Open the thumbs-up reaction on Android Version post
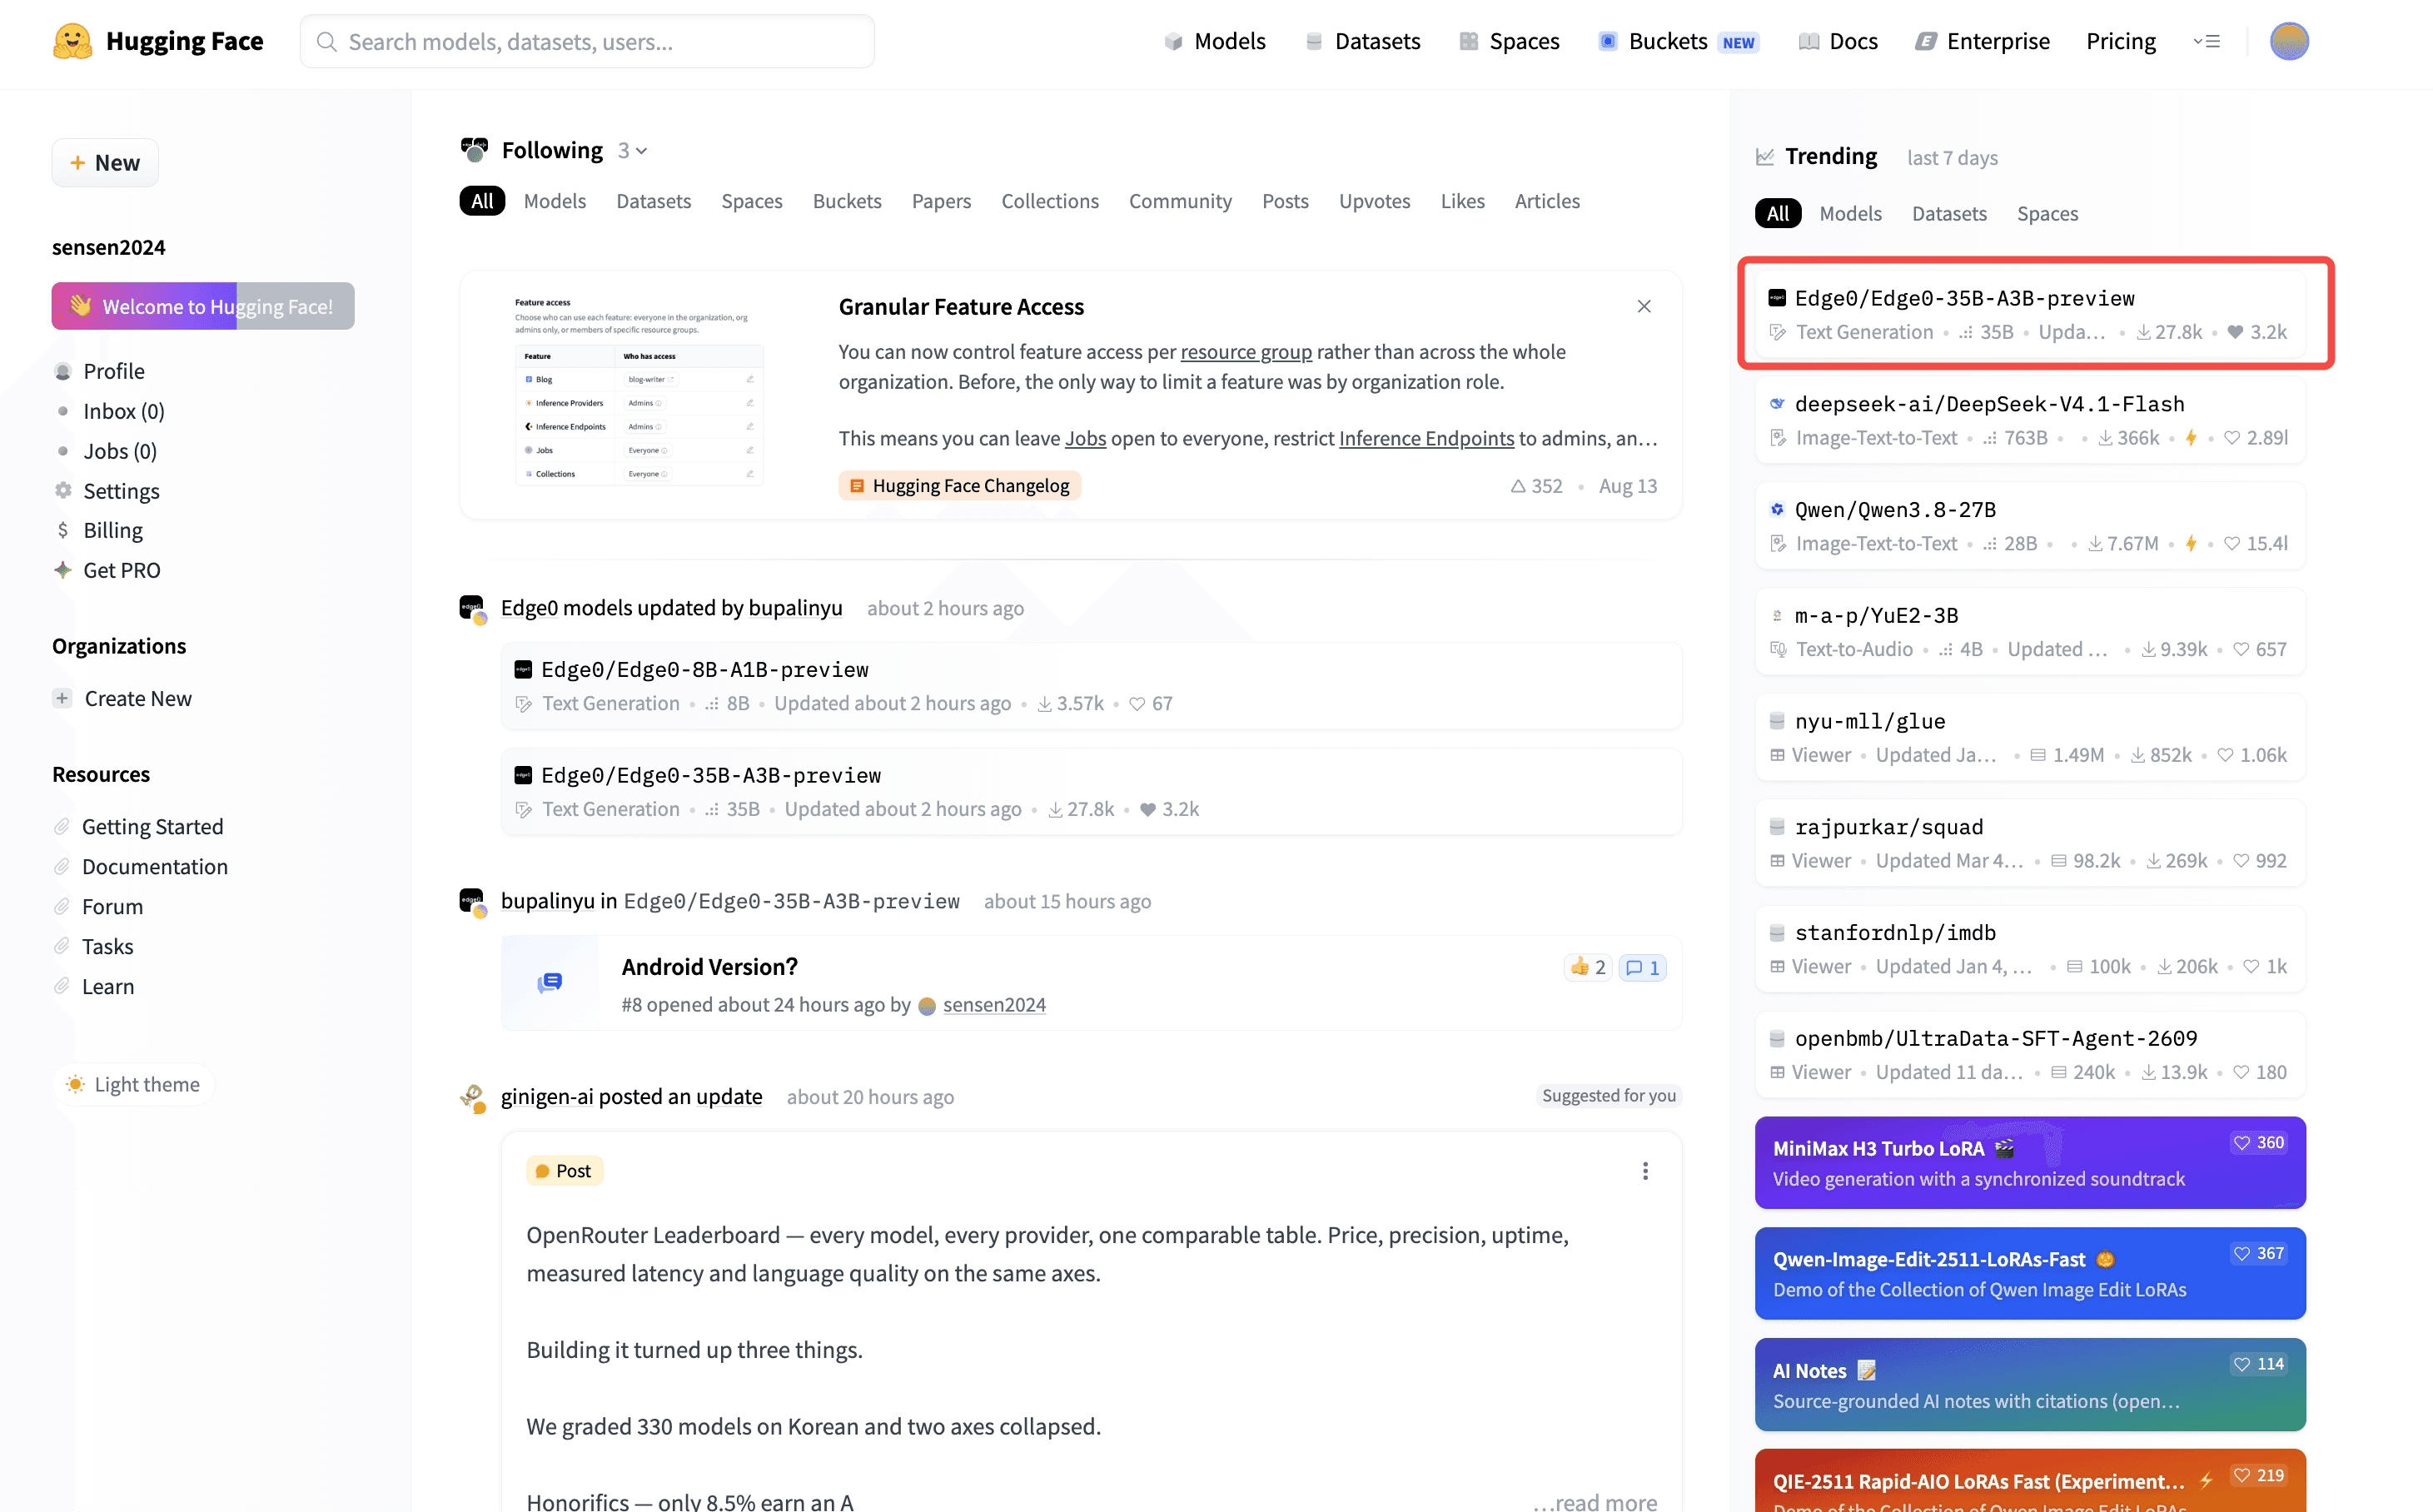2433x1512 pixels. click(1587, 967)
